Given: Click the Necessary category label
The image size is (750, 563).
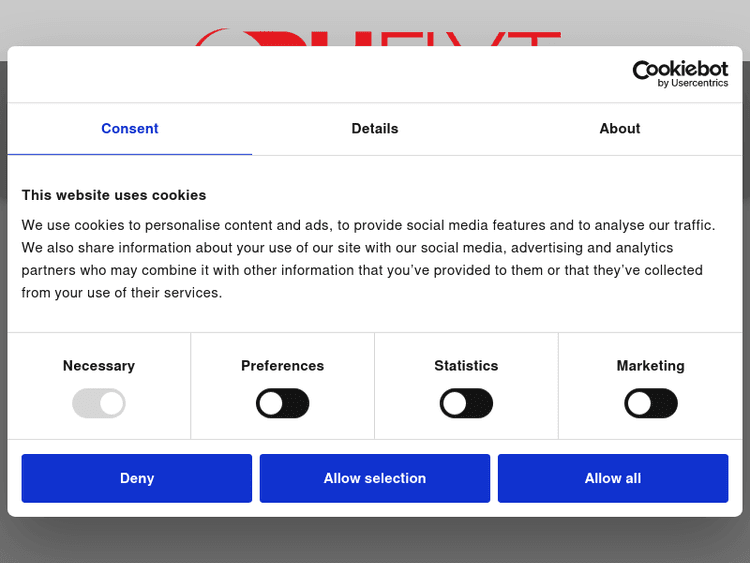Looking at the screenshot, I should coord(99,366).
